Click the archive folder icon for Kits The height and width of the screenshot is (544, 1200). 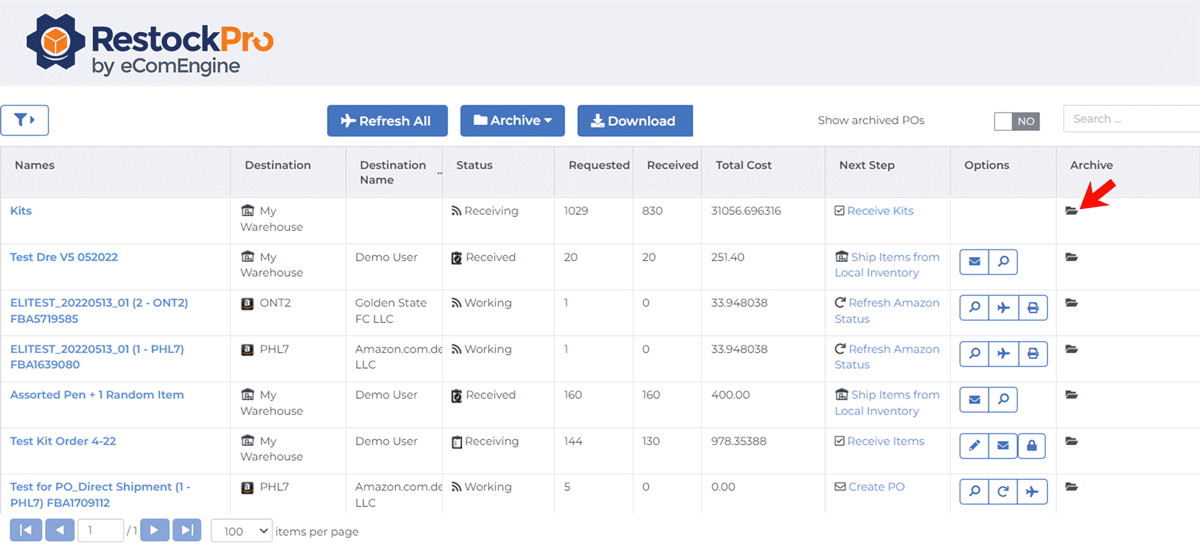[1071, 211]
